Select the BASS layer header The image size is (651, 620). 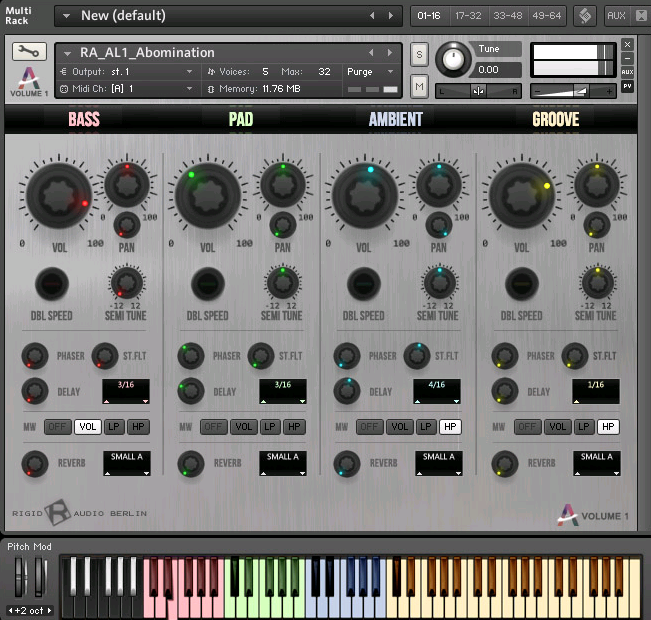pos(84,119)
